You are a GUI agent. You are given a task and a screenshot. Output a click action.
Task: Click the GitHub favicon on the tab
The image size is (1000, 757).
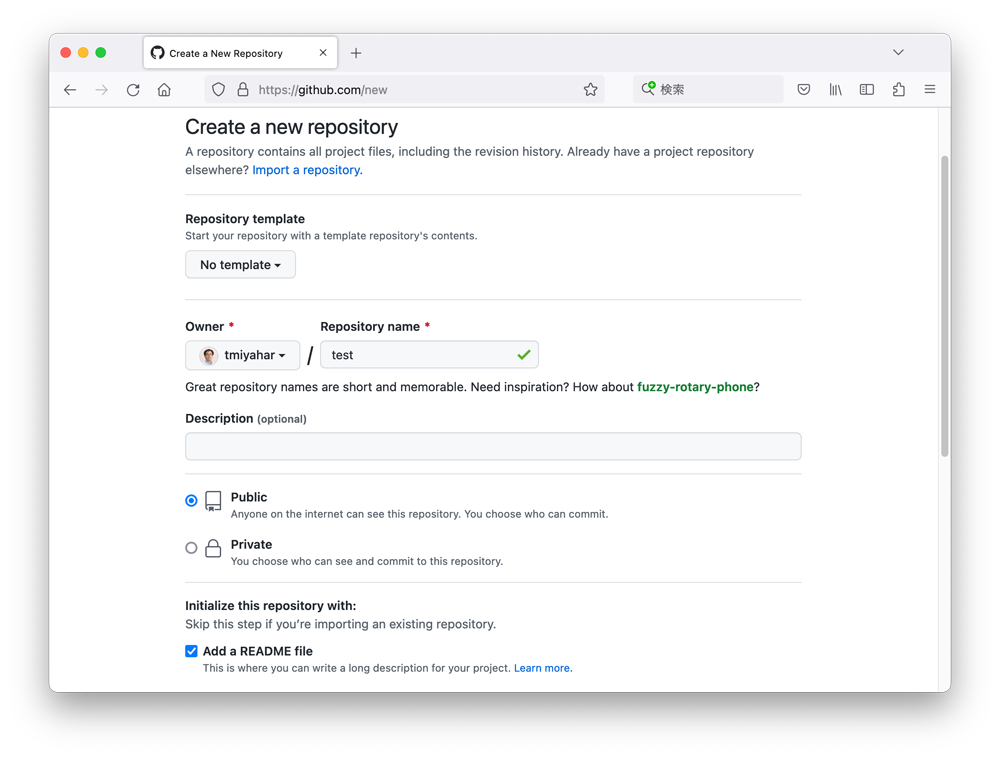pos(158,53)
